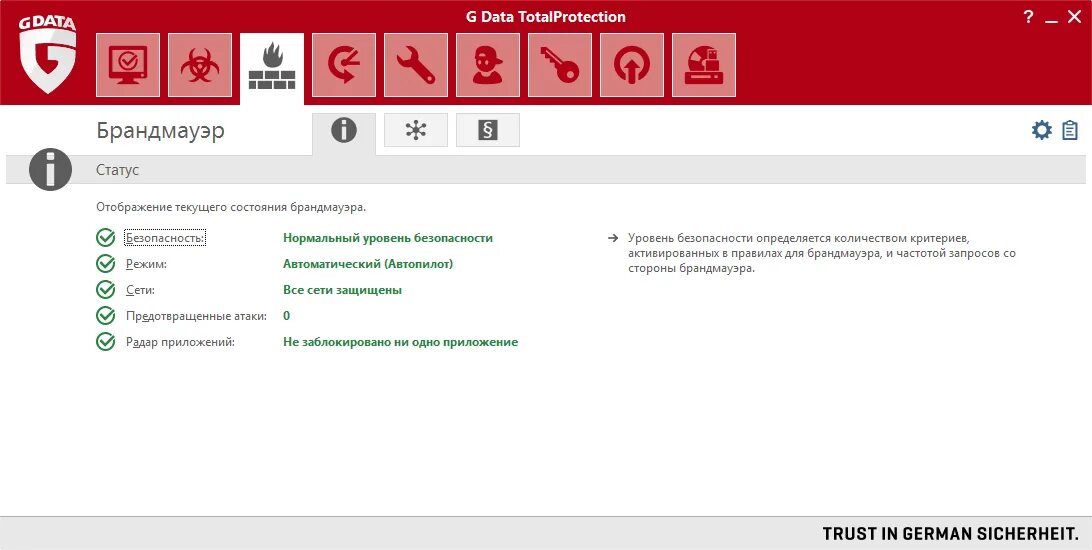Click the Предотвращенные атаки label
Screen dimensions: 1092x550
point(196,316)
